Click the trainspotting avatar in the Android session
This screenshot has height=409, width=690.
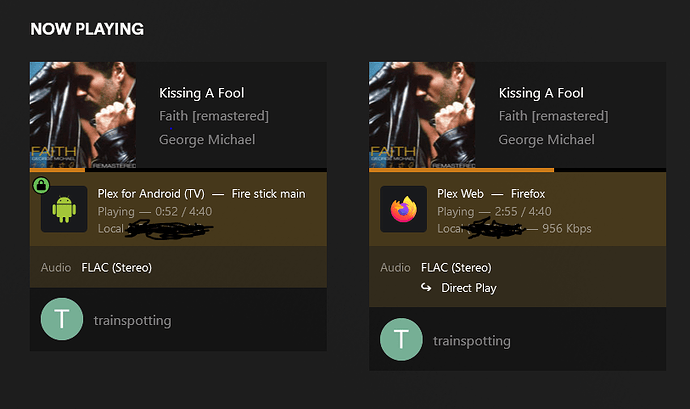click(61, 321)
